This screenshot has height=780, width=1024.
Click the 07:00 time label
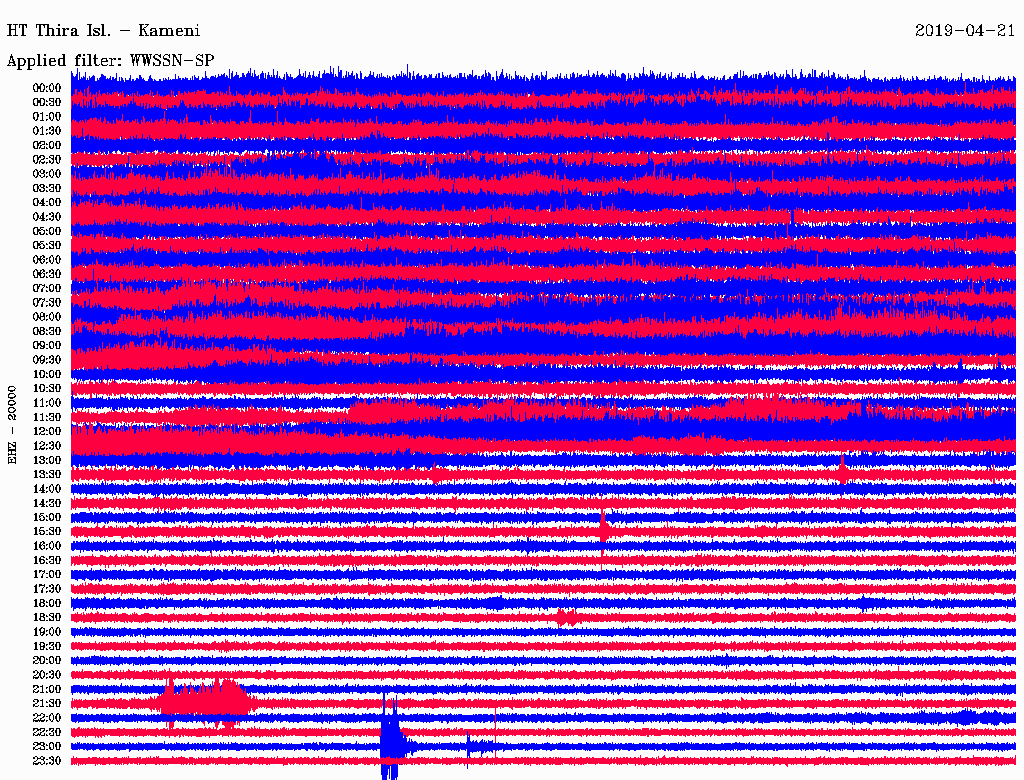tap(47, 289)
